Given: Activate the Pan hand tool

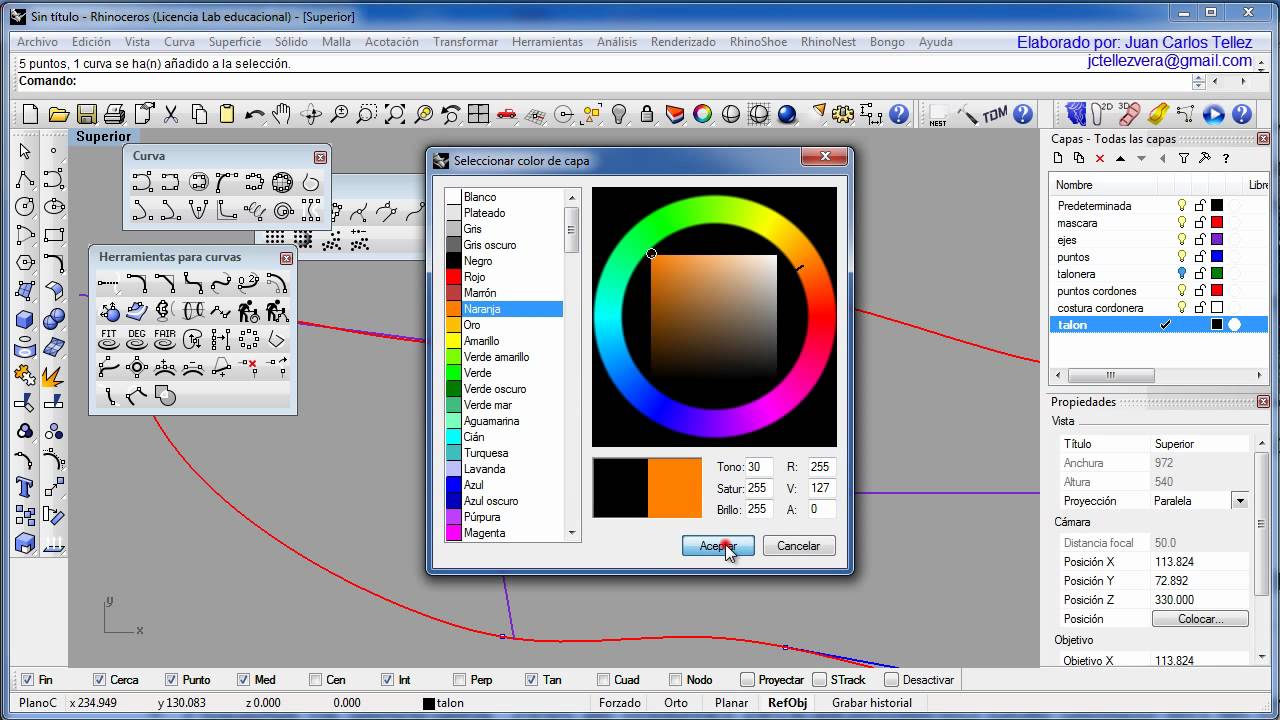Looking at the screenshot, I should 282,114.
